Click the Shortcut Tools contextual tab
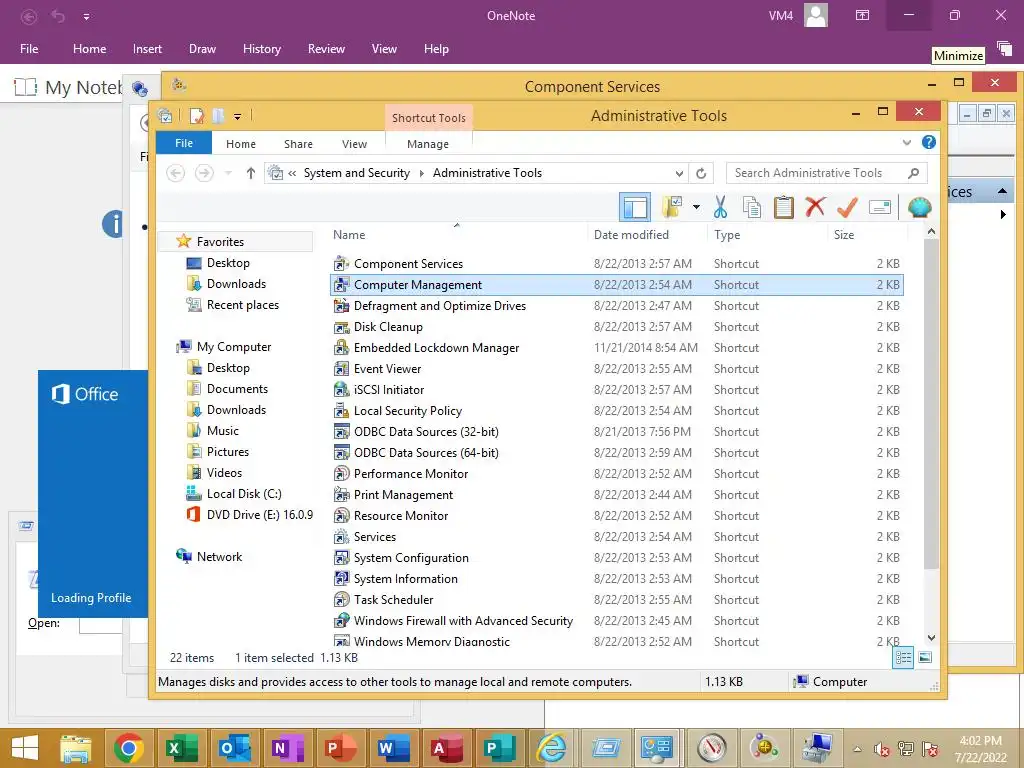 [x=428, y=118]
